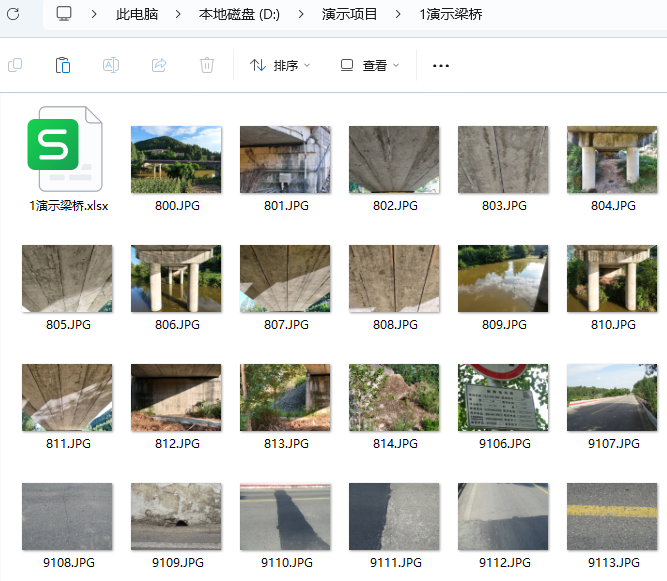Expand chevron after 此电脑
The image size is (667, 581).
178,14
